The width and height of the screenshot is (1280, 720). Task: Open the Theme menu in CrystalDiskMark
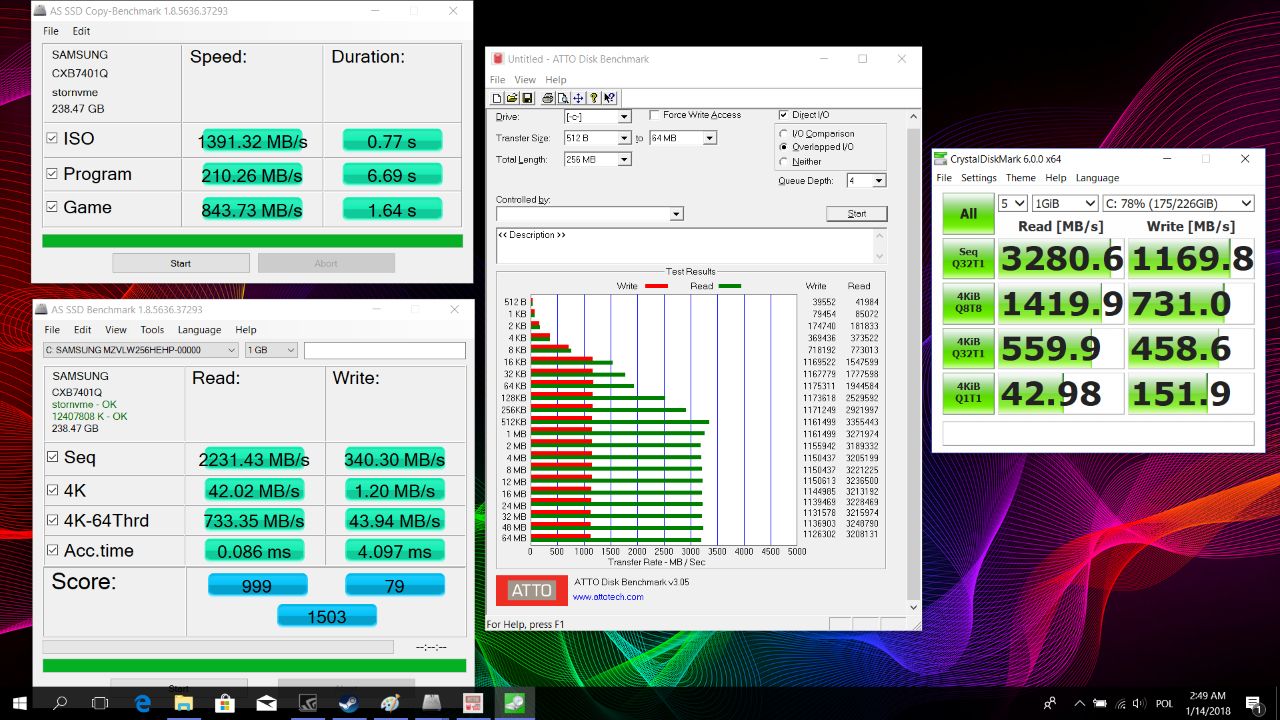1020,178
